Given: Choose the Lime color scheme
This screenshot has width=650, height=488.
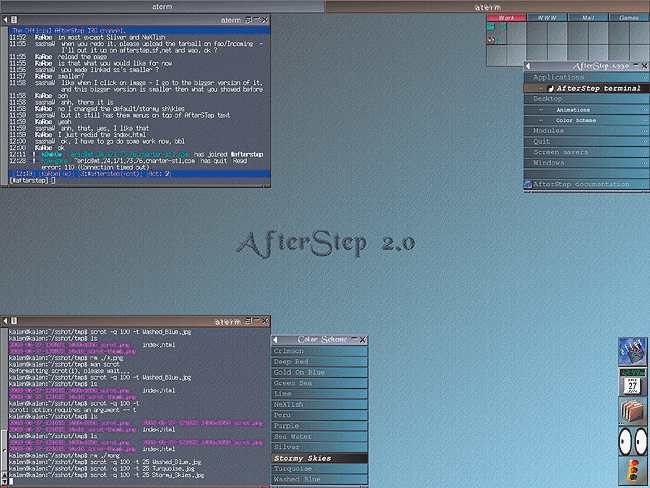Looking at the screenshot, I should (320, 393).
